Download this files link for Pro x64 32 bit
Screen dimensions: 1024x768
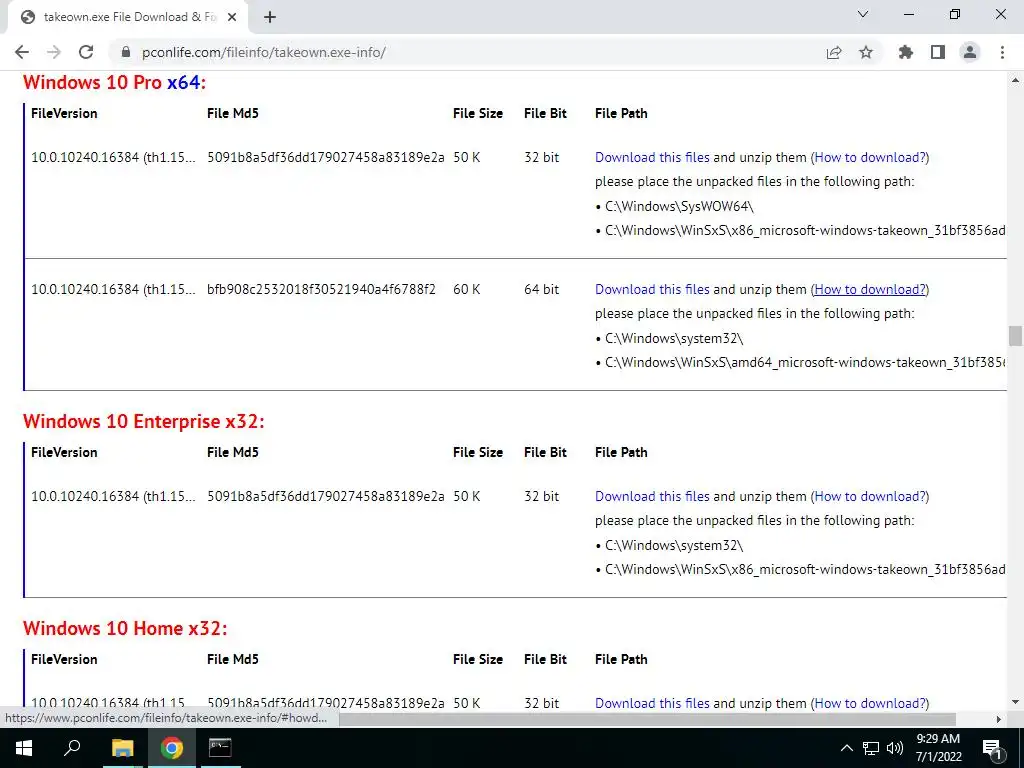[652, 157]
